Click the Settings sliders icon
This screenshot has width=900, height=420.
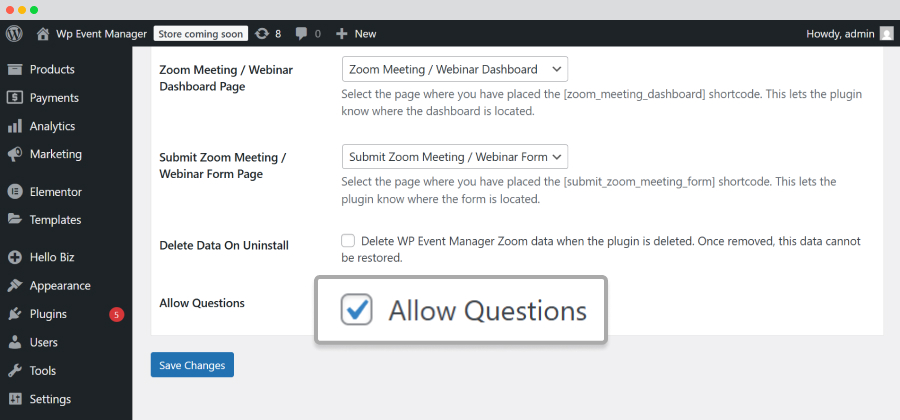15,399
